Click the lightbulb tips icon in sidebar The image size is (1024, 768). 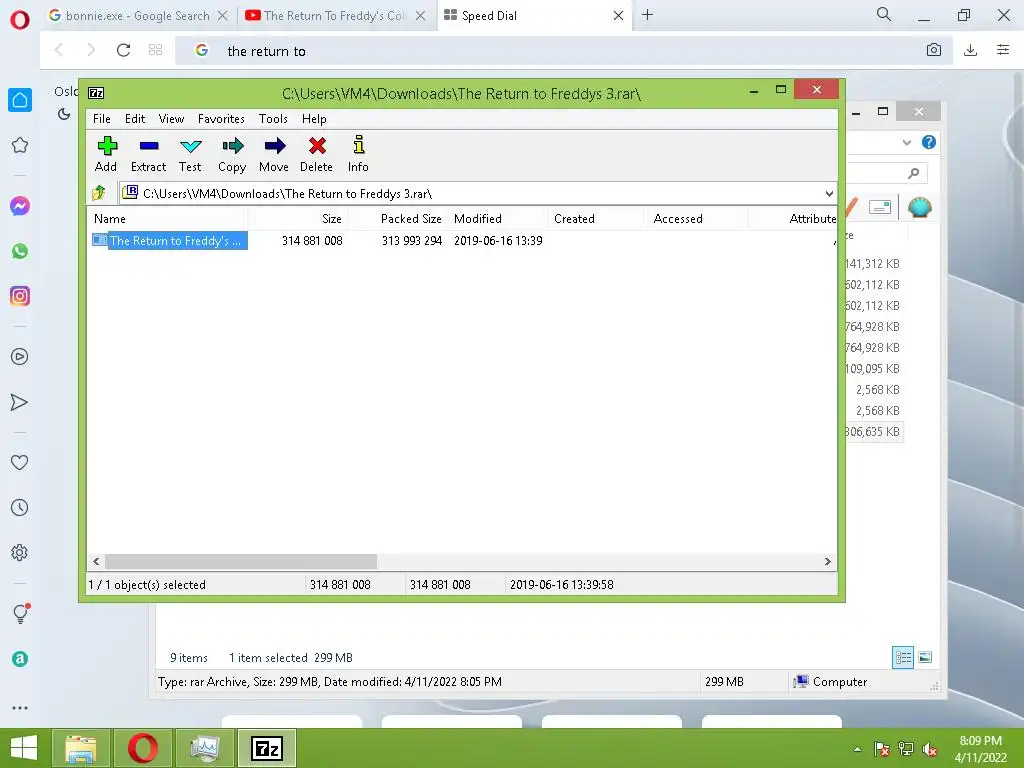20,614
